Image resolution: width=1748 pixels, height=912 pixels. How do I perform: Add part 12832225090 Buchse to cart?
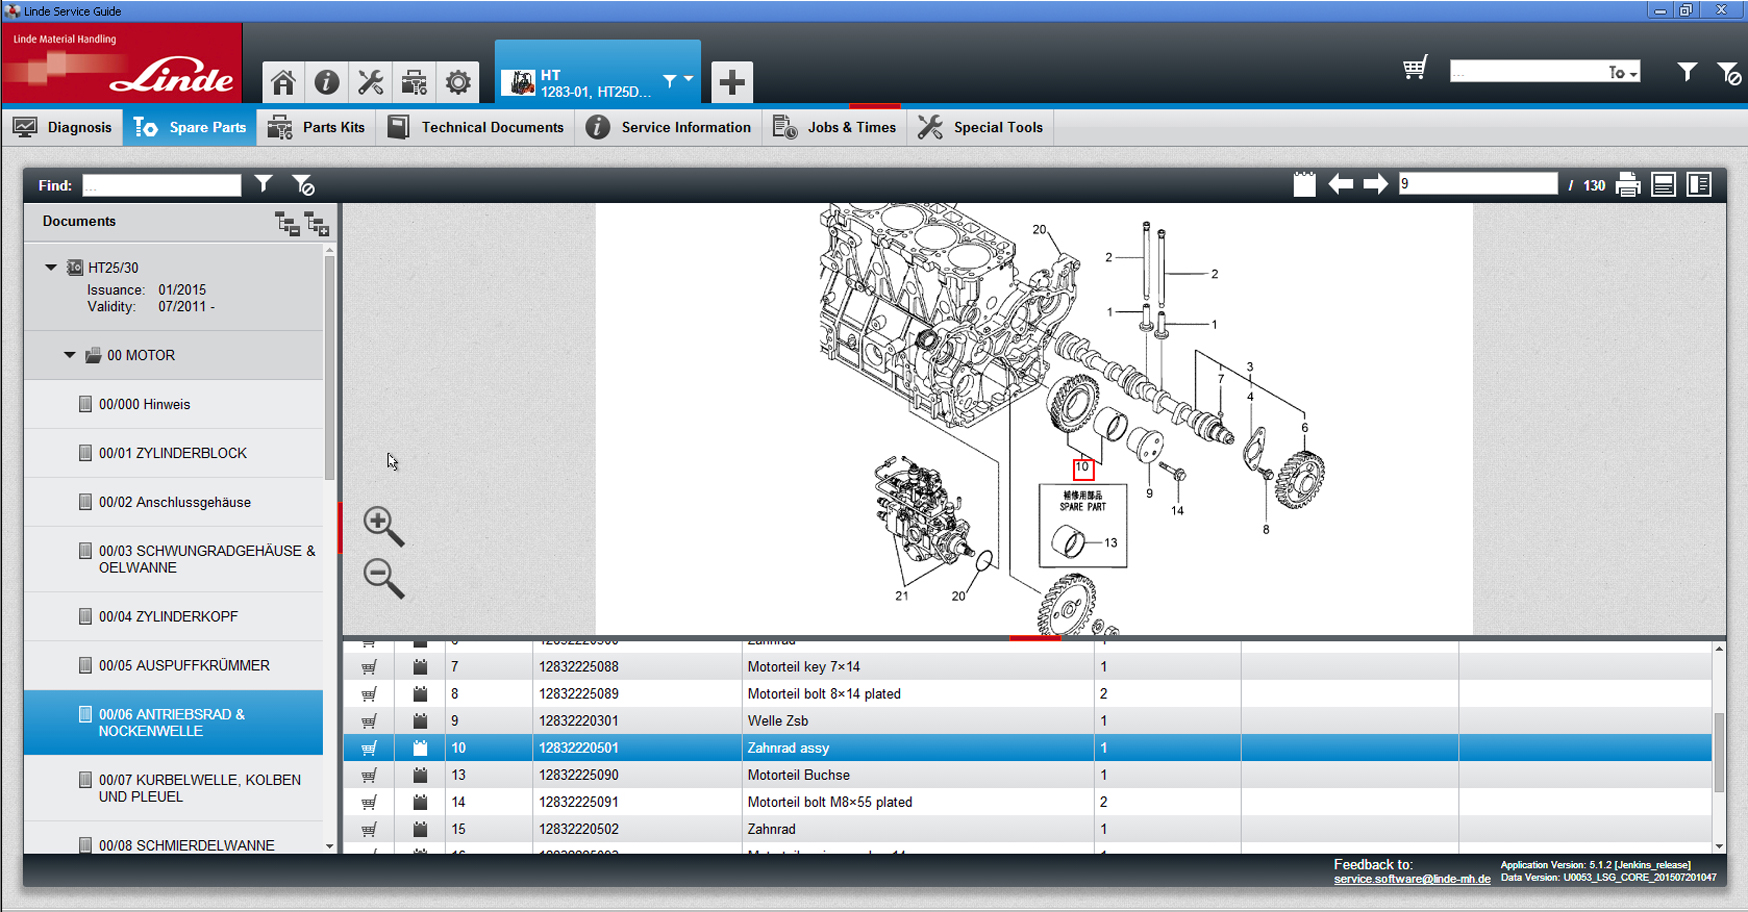coord(369,775)
